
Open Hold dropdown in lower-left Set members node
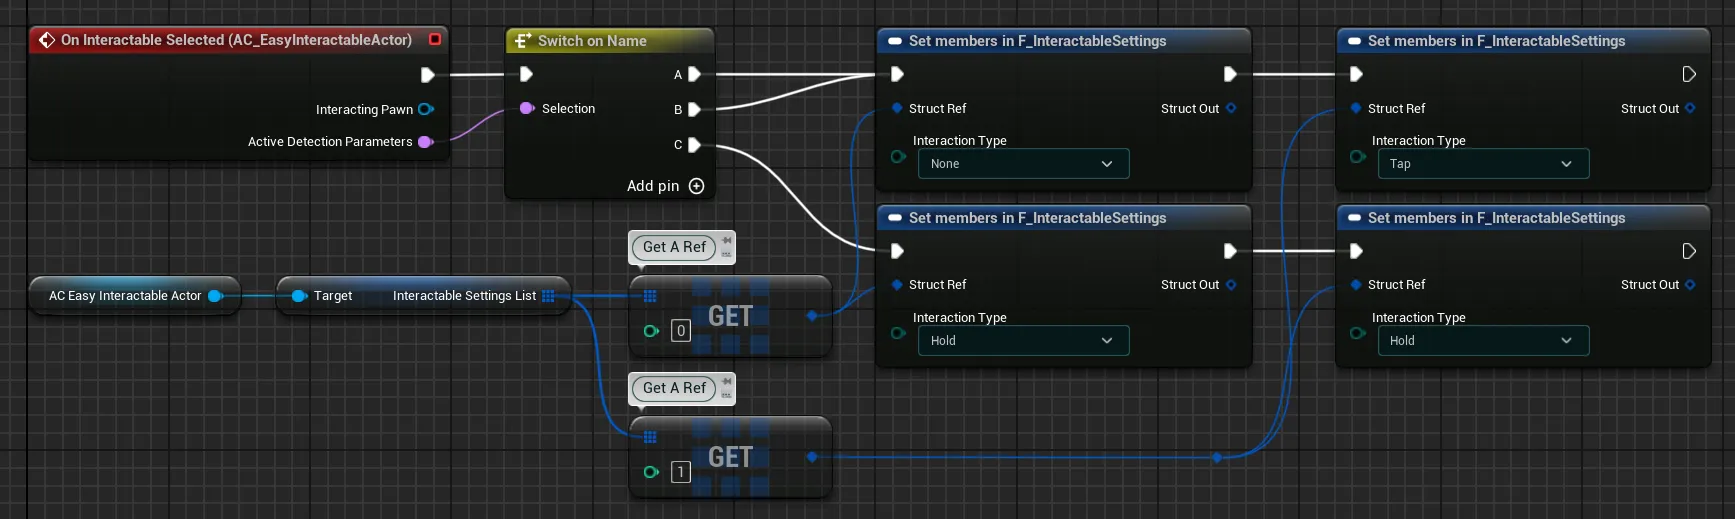1023,341
